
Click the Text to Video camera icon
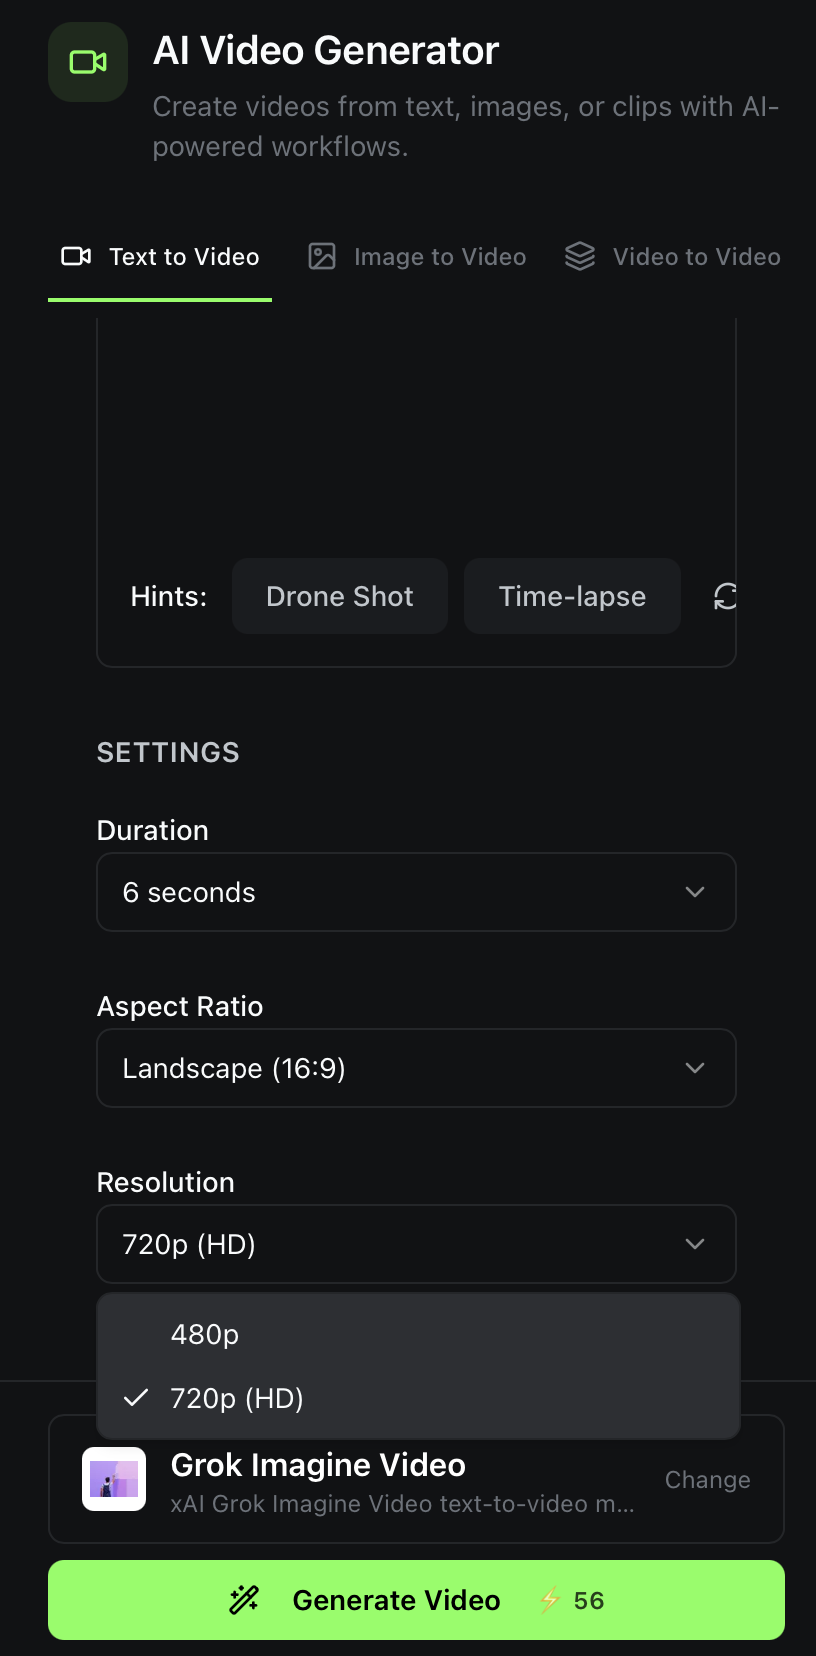pos(76,257)
